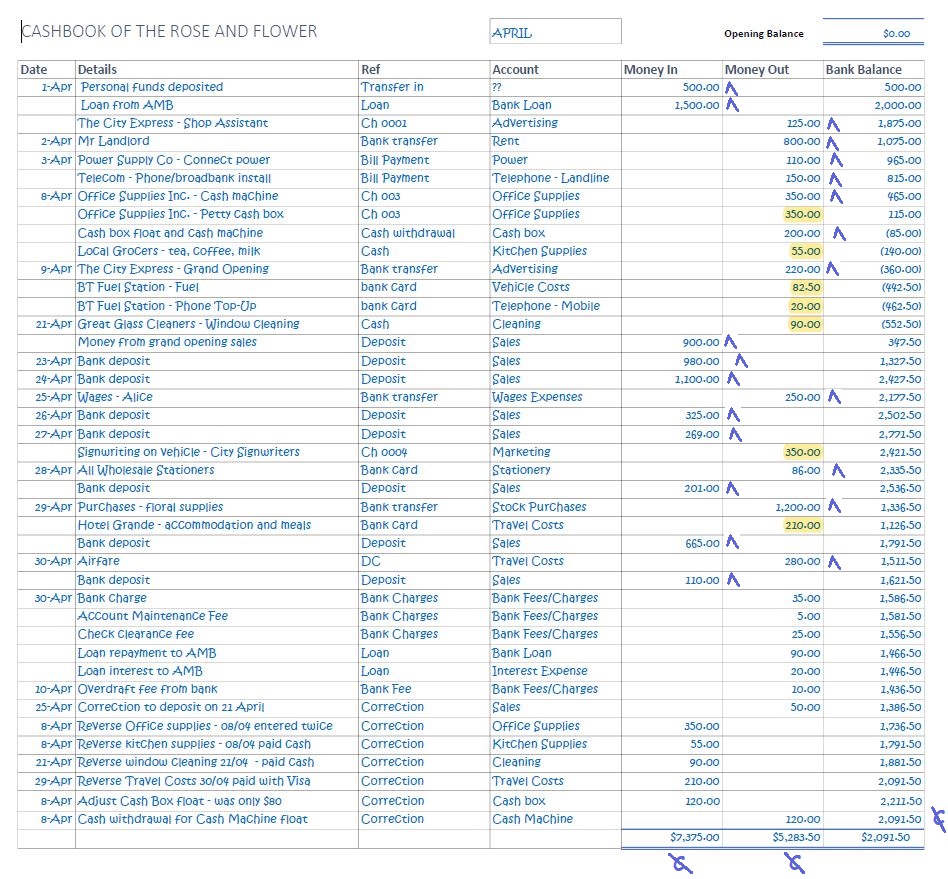Select 'Cash box float and cash machine'
Image resolution: width=948 pixels, height=879 pixels.
click(x=170, y=233)
